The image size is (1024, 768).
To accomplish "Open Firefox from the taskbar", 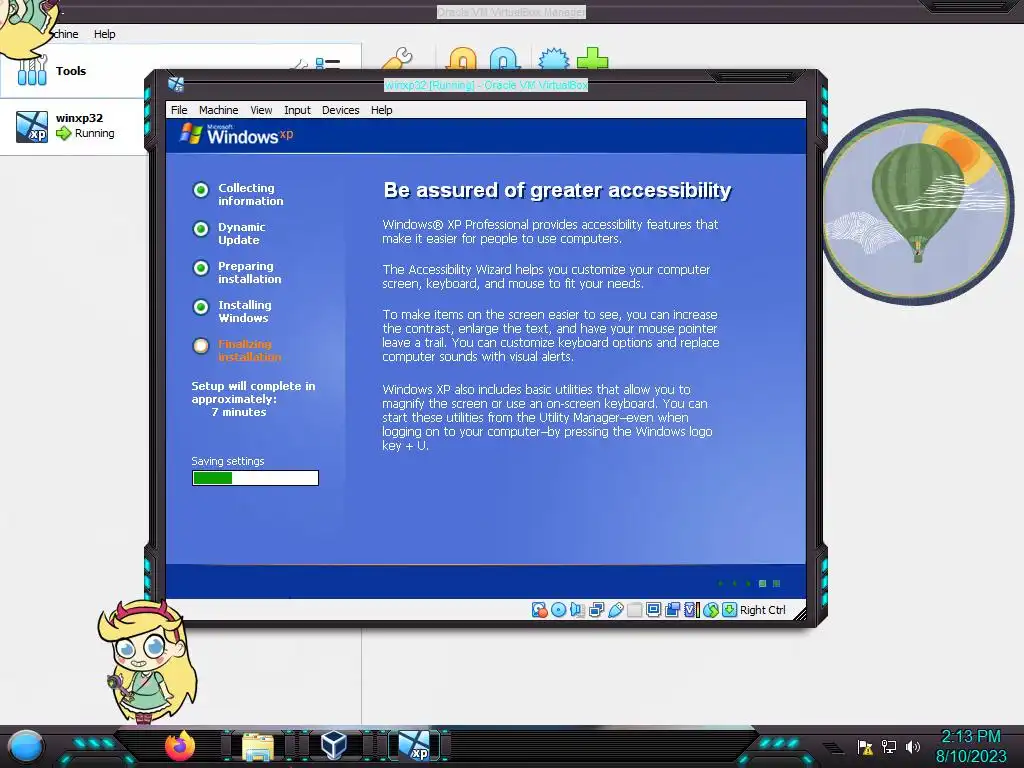I will click(x=180, y=746).
